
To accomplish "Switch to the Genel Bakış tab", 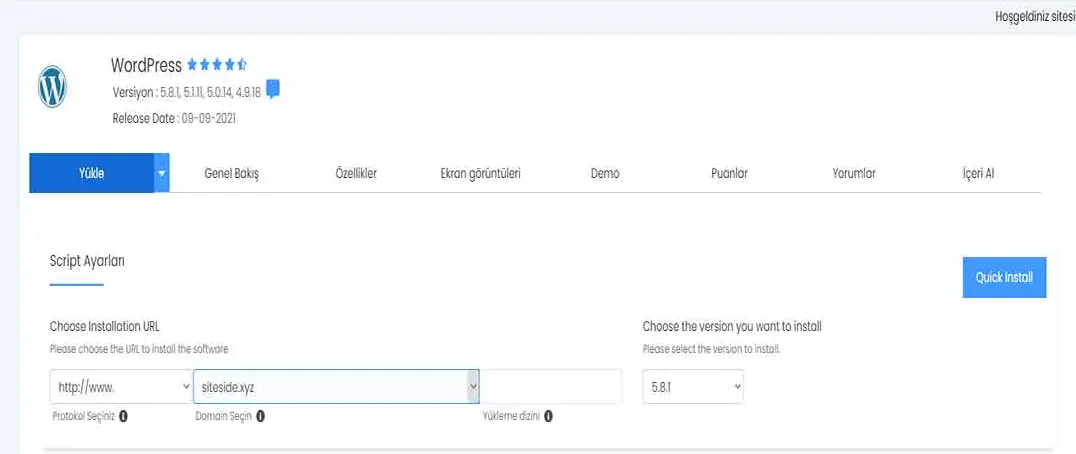I will tap(231, 174).
